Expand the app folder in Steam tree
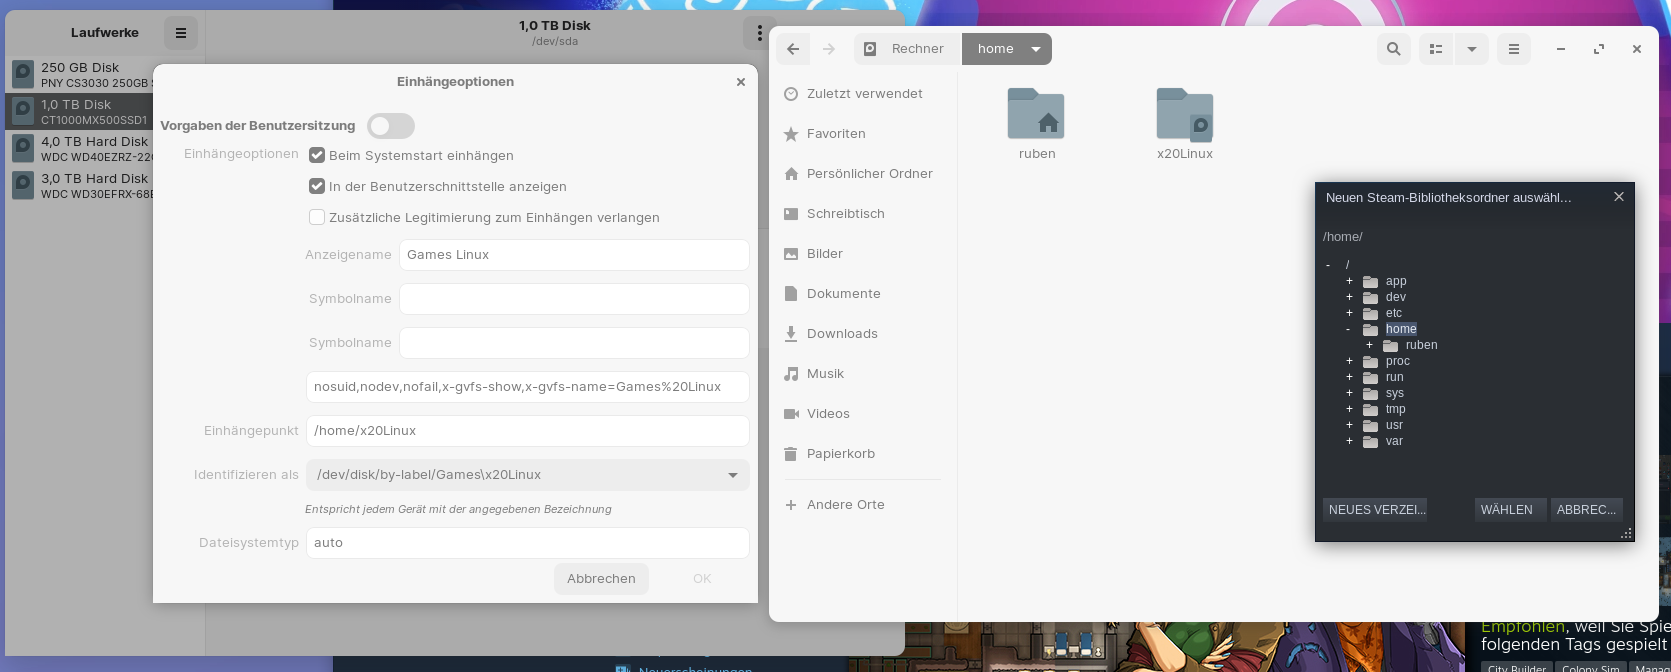Viewport: 1671px width, 672px height. point(1349,281)
